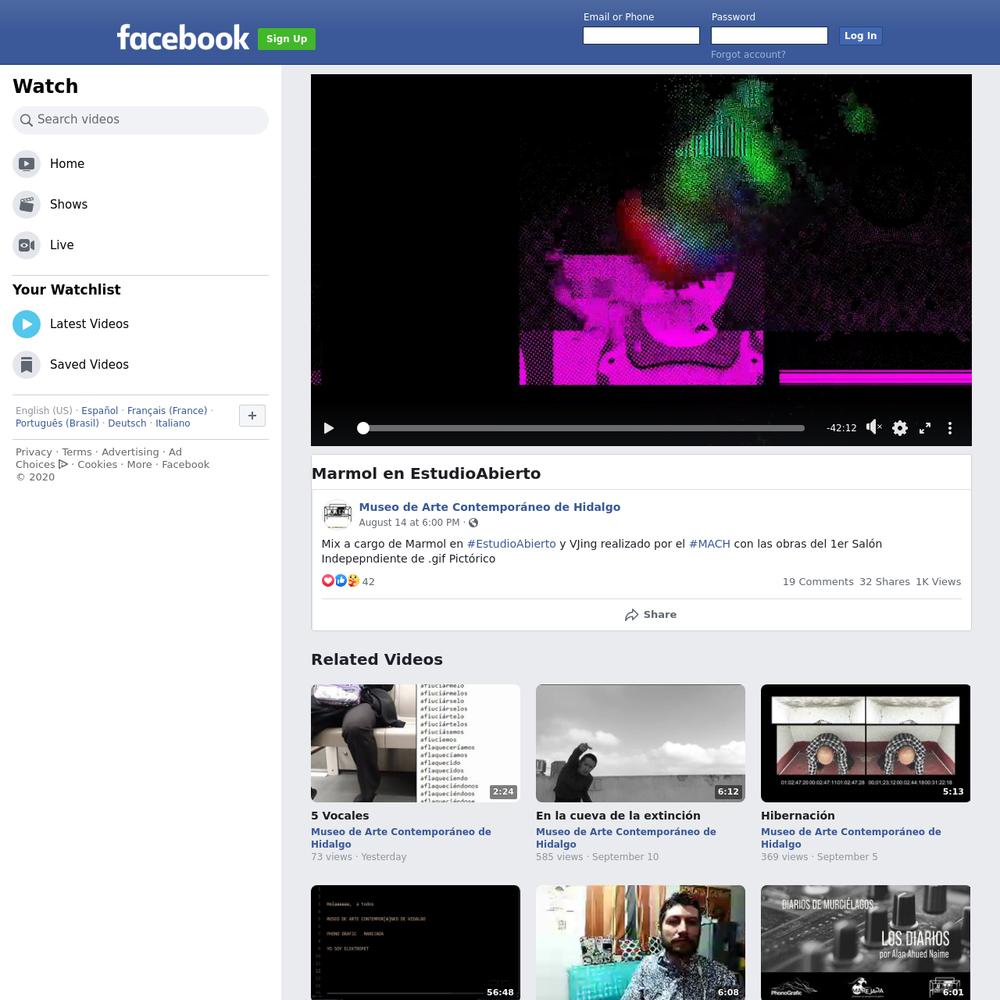Image resolution: width=1000 pixels, height=1000 pixels.
Task: Switch language to Italiano
Action: 173,423
